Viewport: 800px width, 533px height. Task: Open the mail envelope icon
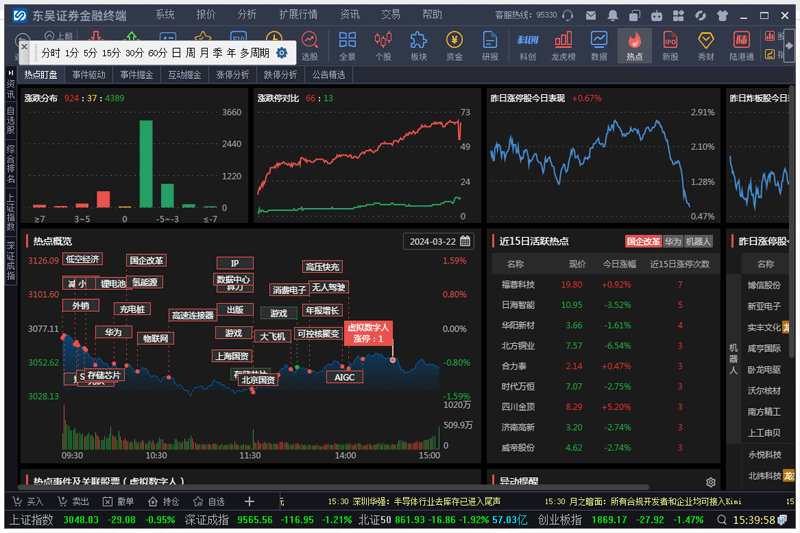591,16
